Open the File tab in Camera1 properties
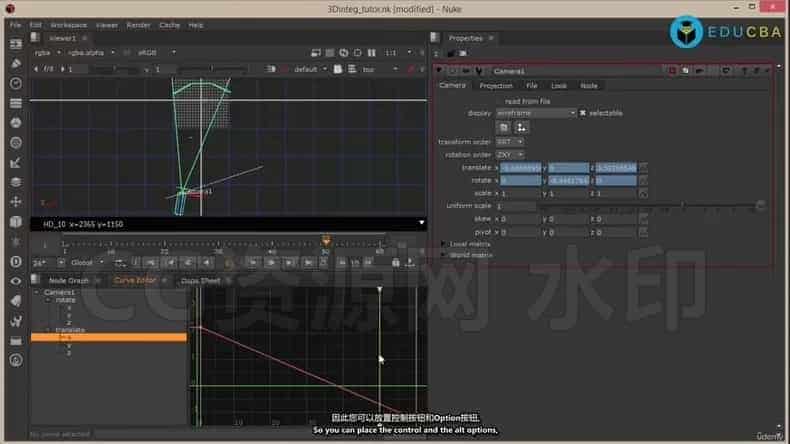Screen dimensions: 790x444 (532, 86)
